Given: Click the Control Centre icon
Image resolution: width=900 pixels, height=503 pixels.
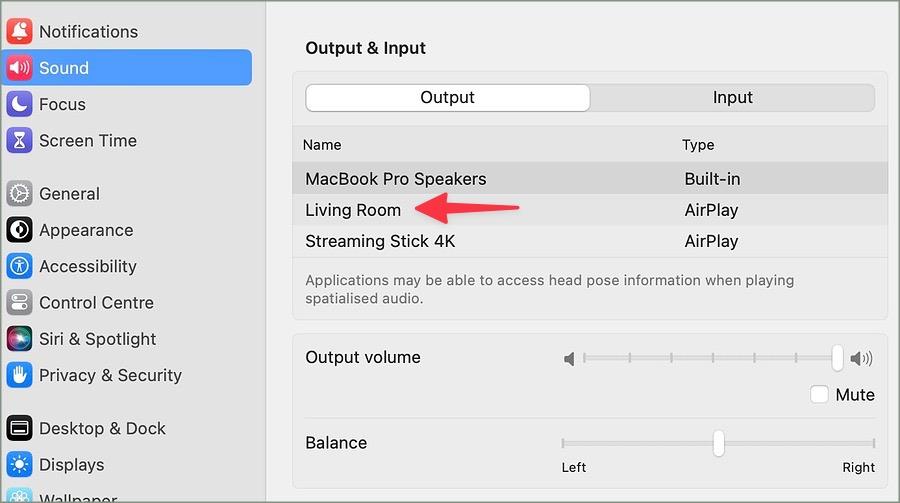Looking at the screenshot, I should click(20, 302).
